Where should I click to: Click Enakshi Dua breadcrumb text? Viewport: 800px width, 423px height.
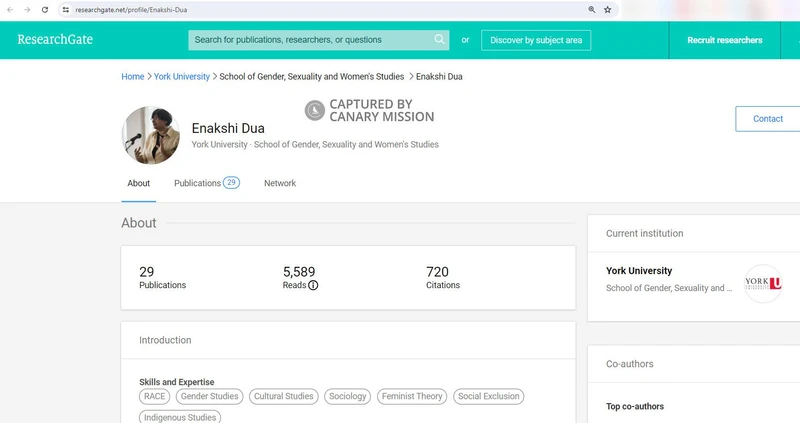pos(439,77)
